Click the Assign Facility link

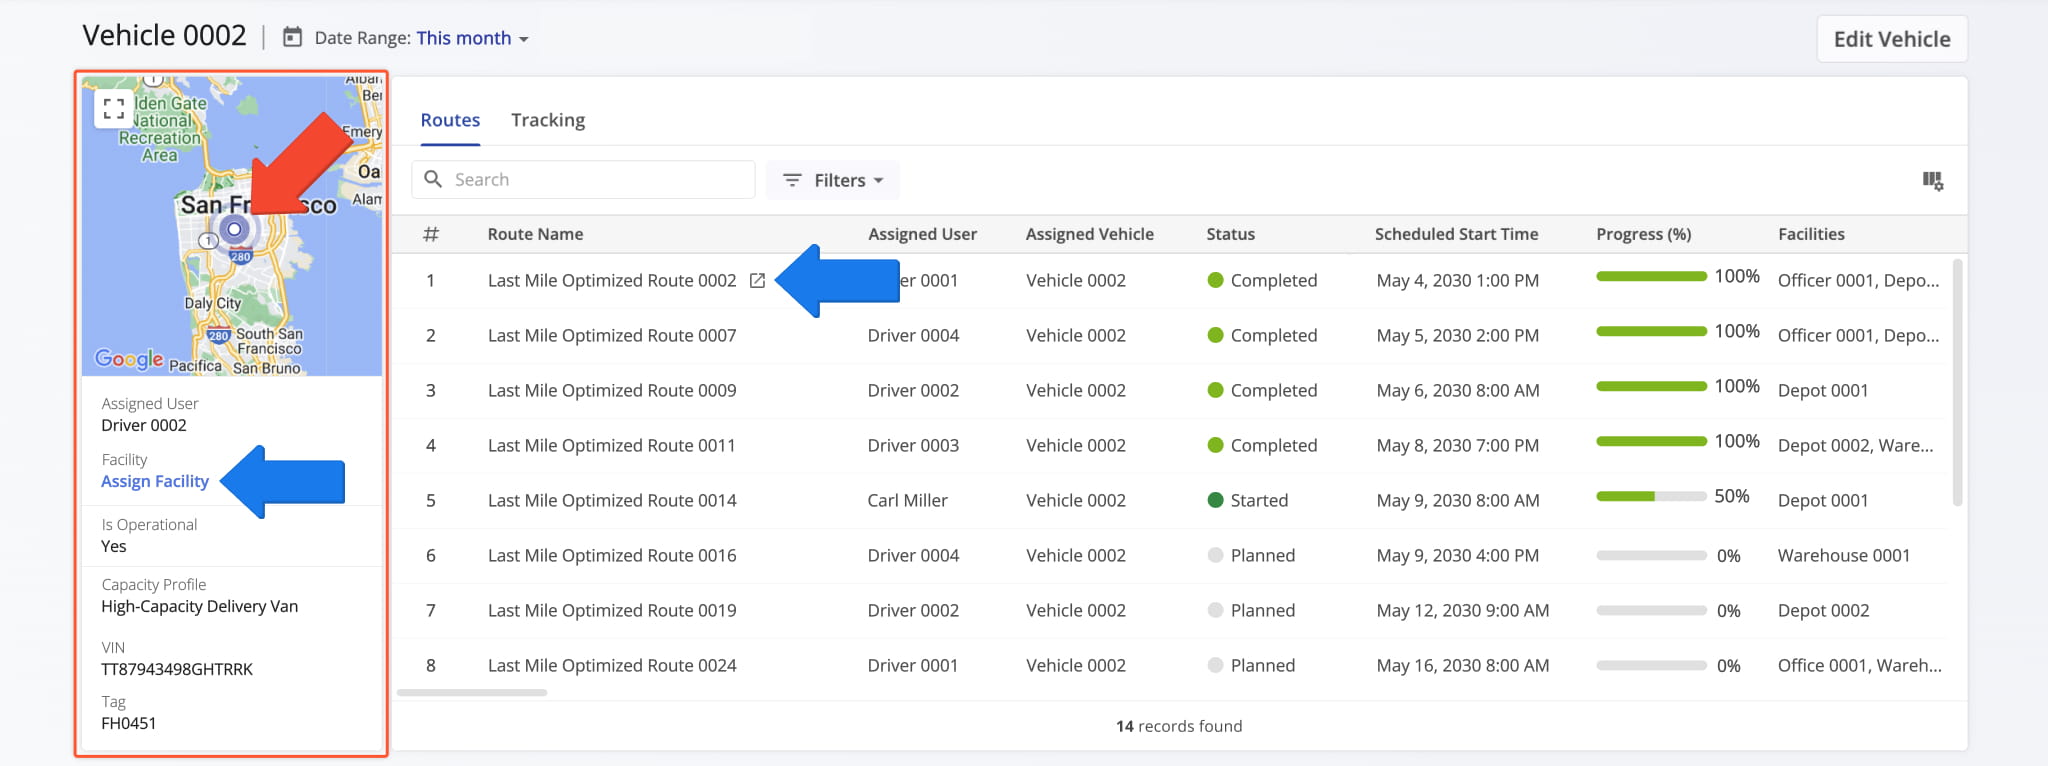(x=155, y=481)
